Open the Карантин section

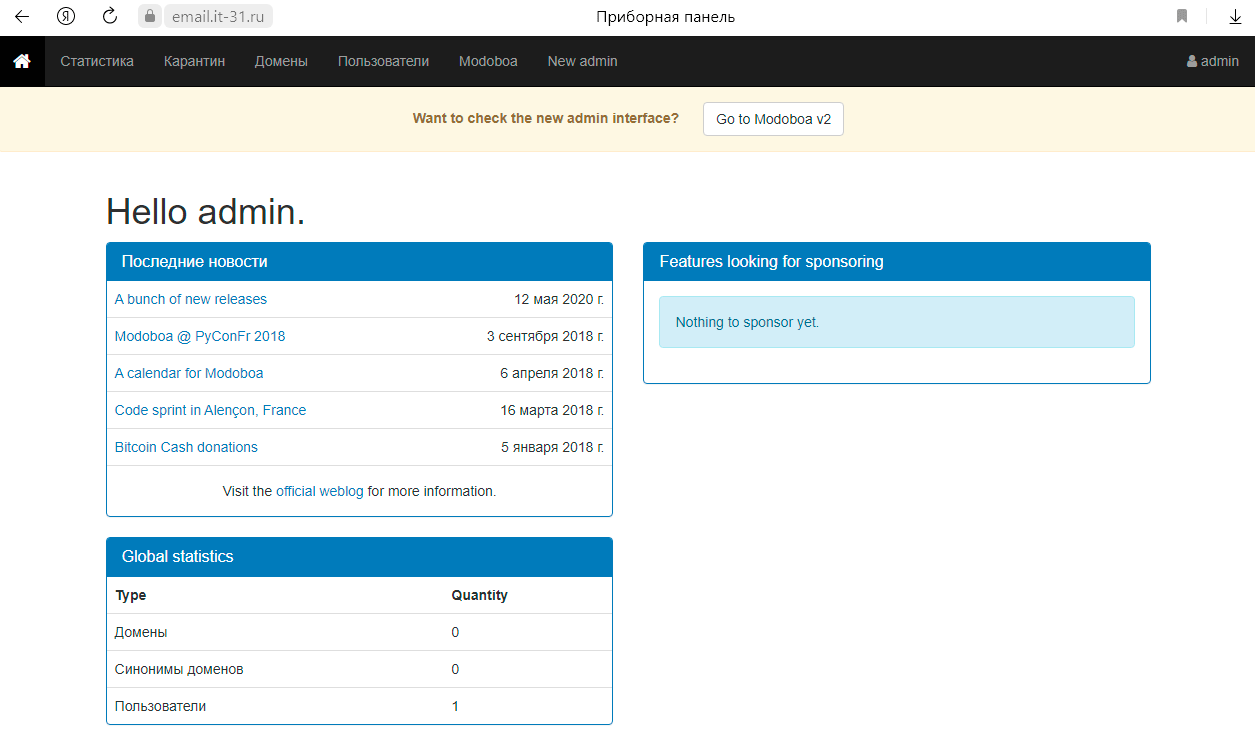194,61
